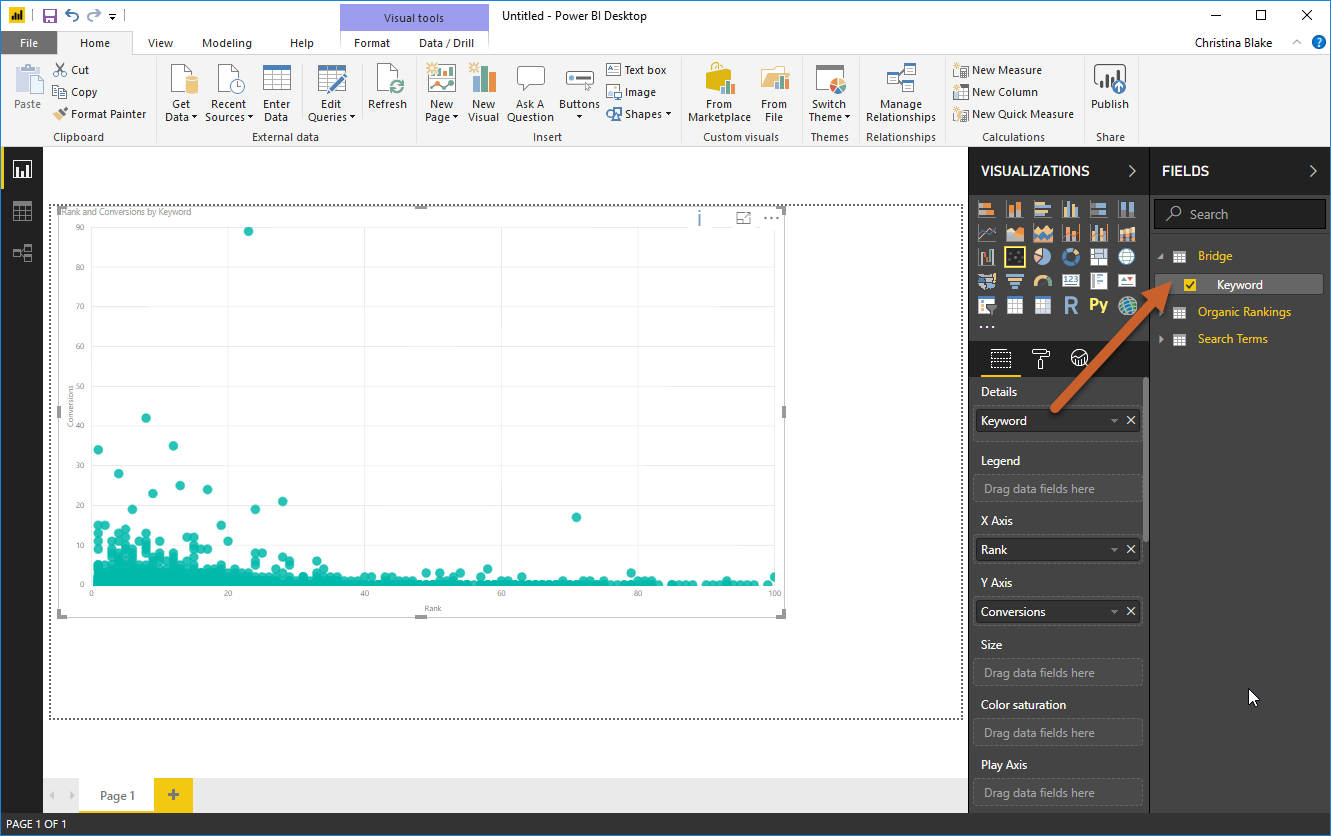Screen dimensions: 1331x836
Task: Choose the Pie chart visualization
Action: coord(1043,256)
